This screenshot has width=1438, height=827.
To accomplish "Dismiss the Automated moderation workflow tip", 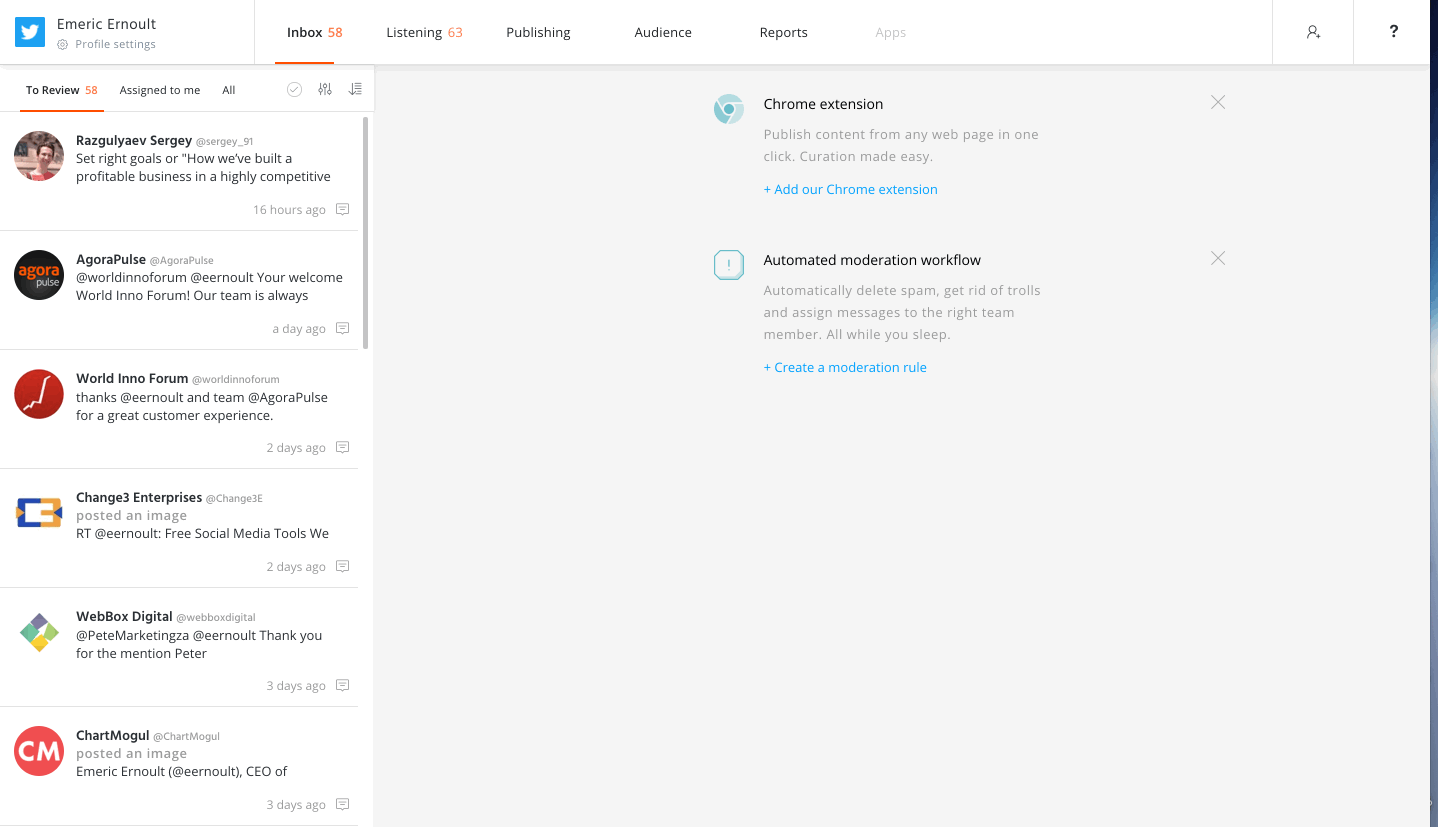I will click(1217, 258).
